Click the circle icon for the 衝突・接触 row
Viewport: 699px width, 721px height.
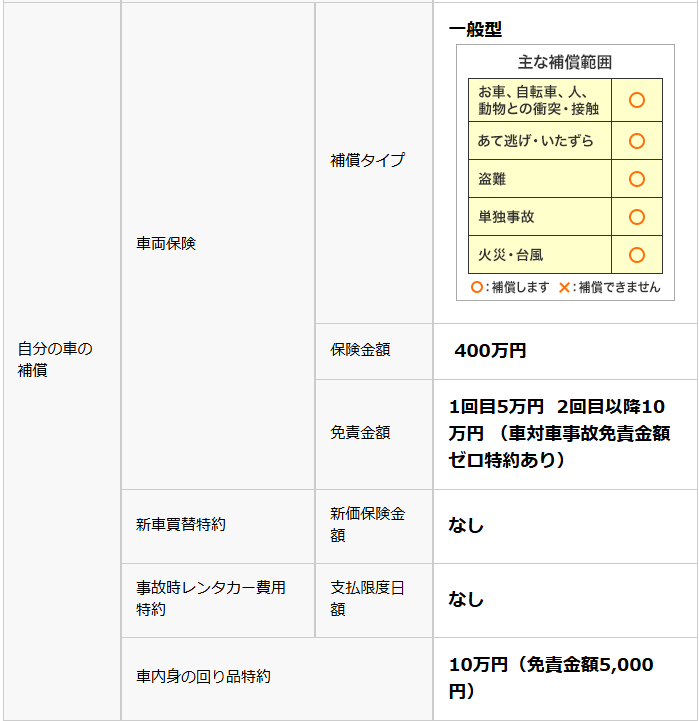[x=636, y=100]
